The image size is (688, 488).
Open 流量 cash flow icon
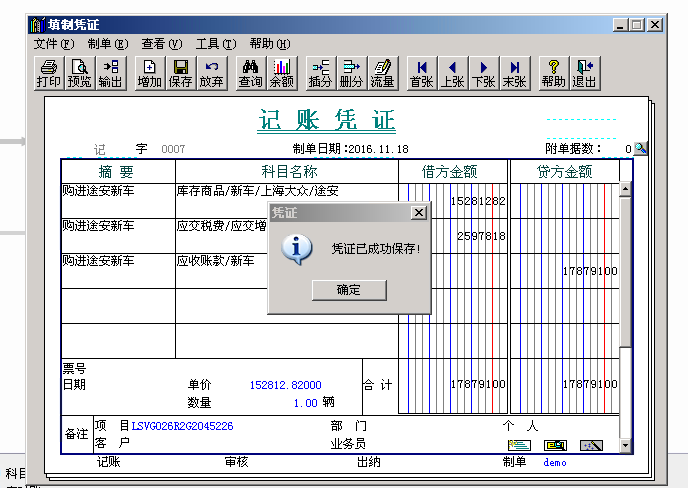(383, 73)
